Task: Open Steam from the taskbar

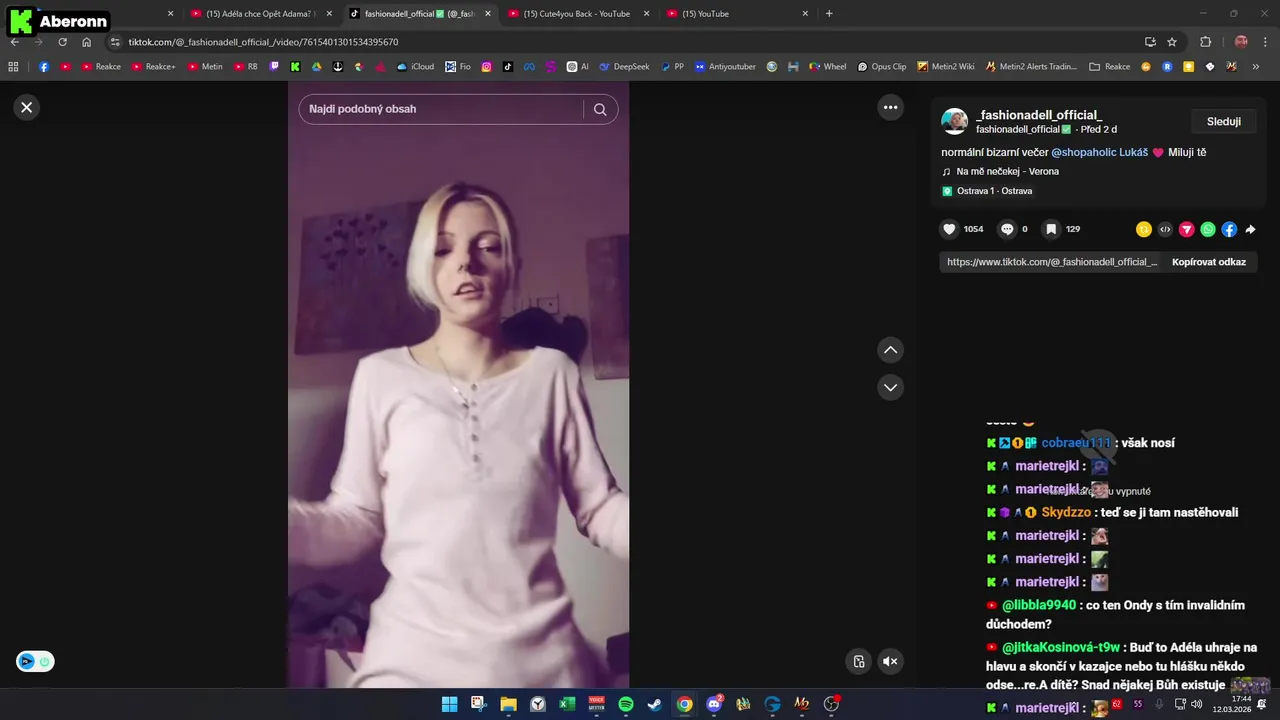Action: point(655,704)
